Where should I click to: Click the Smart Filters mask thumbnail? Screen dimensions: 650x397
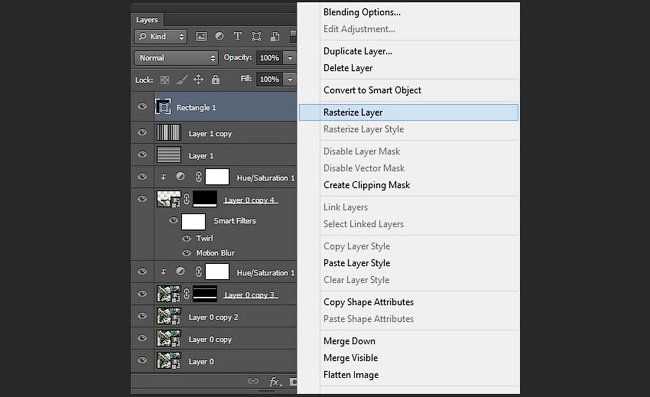[x=194, y=221]
